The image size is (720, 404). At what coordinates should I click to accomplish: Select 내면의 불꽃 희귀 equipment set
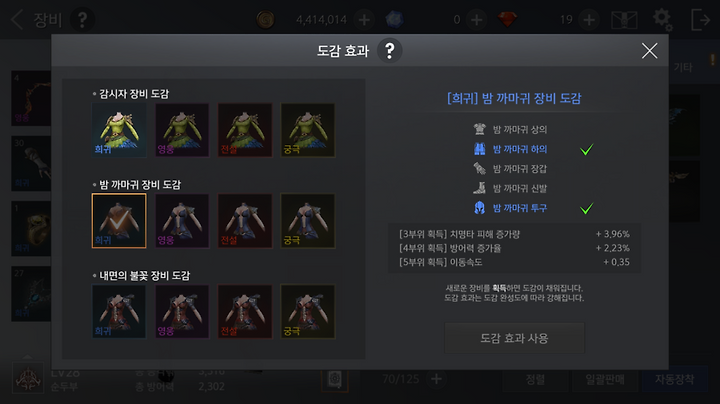[x=119, y=312]
